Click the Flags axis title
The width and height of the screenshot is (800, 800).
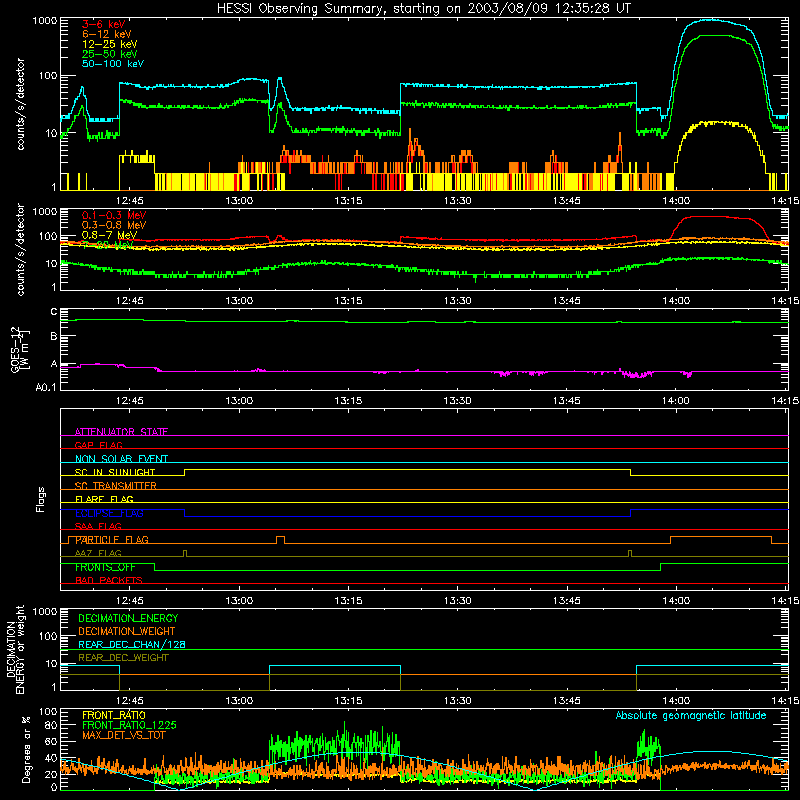[x=41, y=499]
